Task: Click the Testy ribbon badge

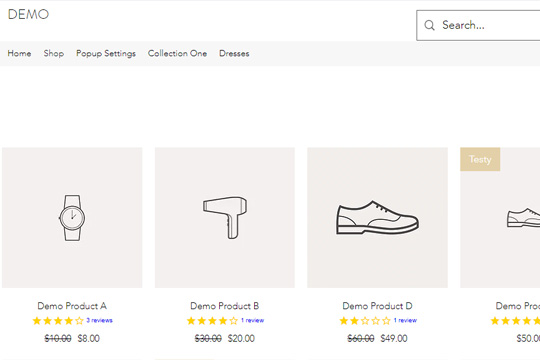Action: coord(480,159)
